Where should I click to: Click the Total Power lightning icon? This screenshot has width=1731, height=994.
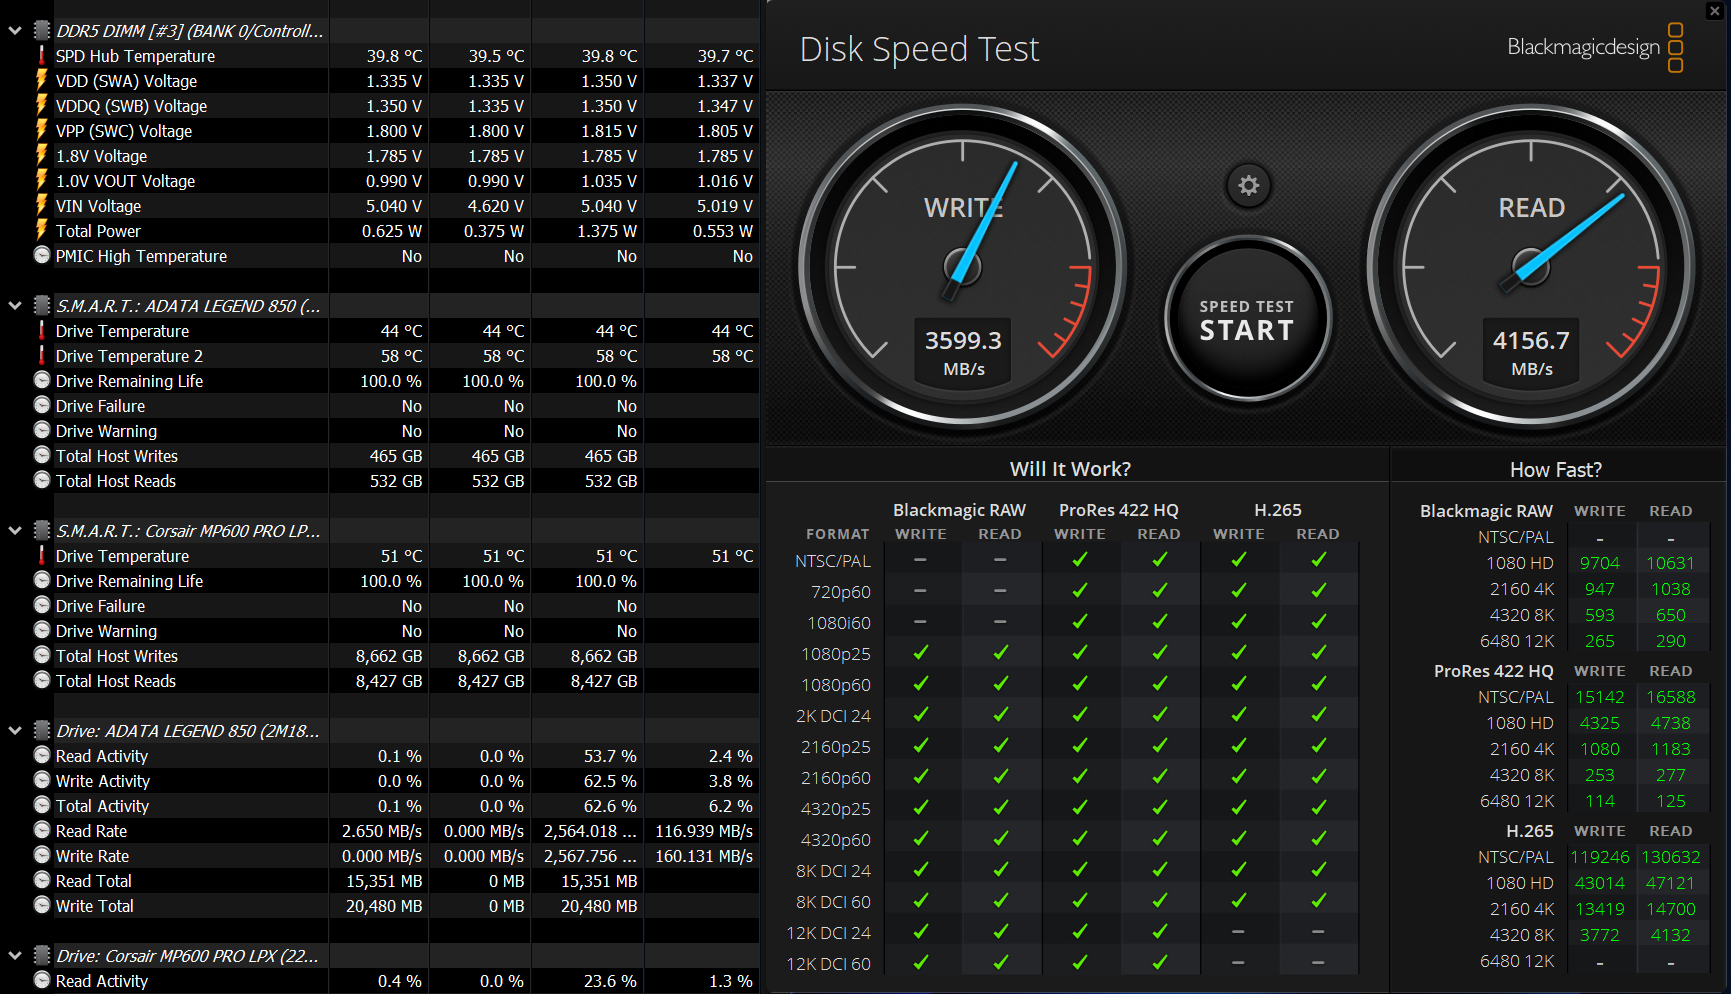click(42, 230)
